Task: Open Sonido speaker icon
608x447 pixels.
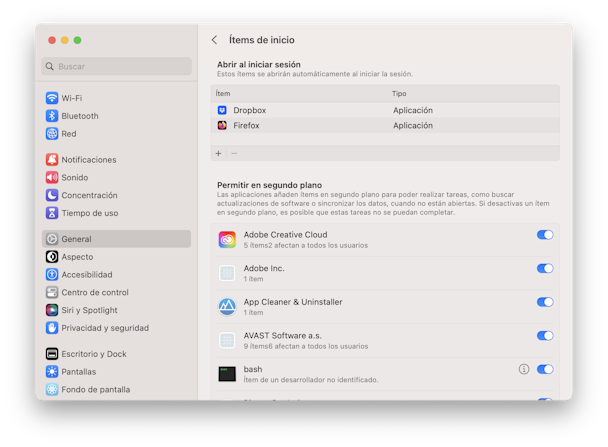Action: pos(52,178)
